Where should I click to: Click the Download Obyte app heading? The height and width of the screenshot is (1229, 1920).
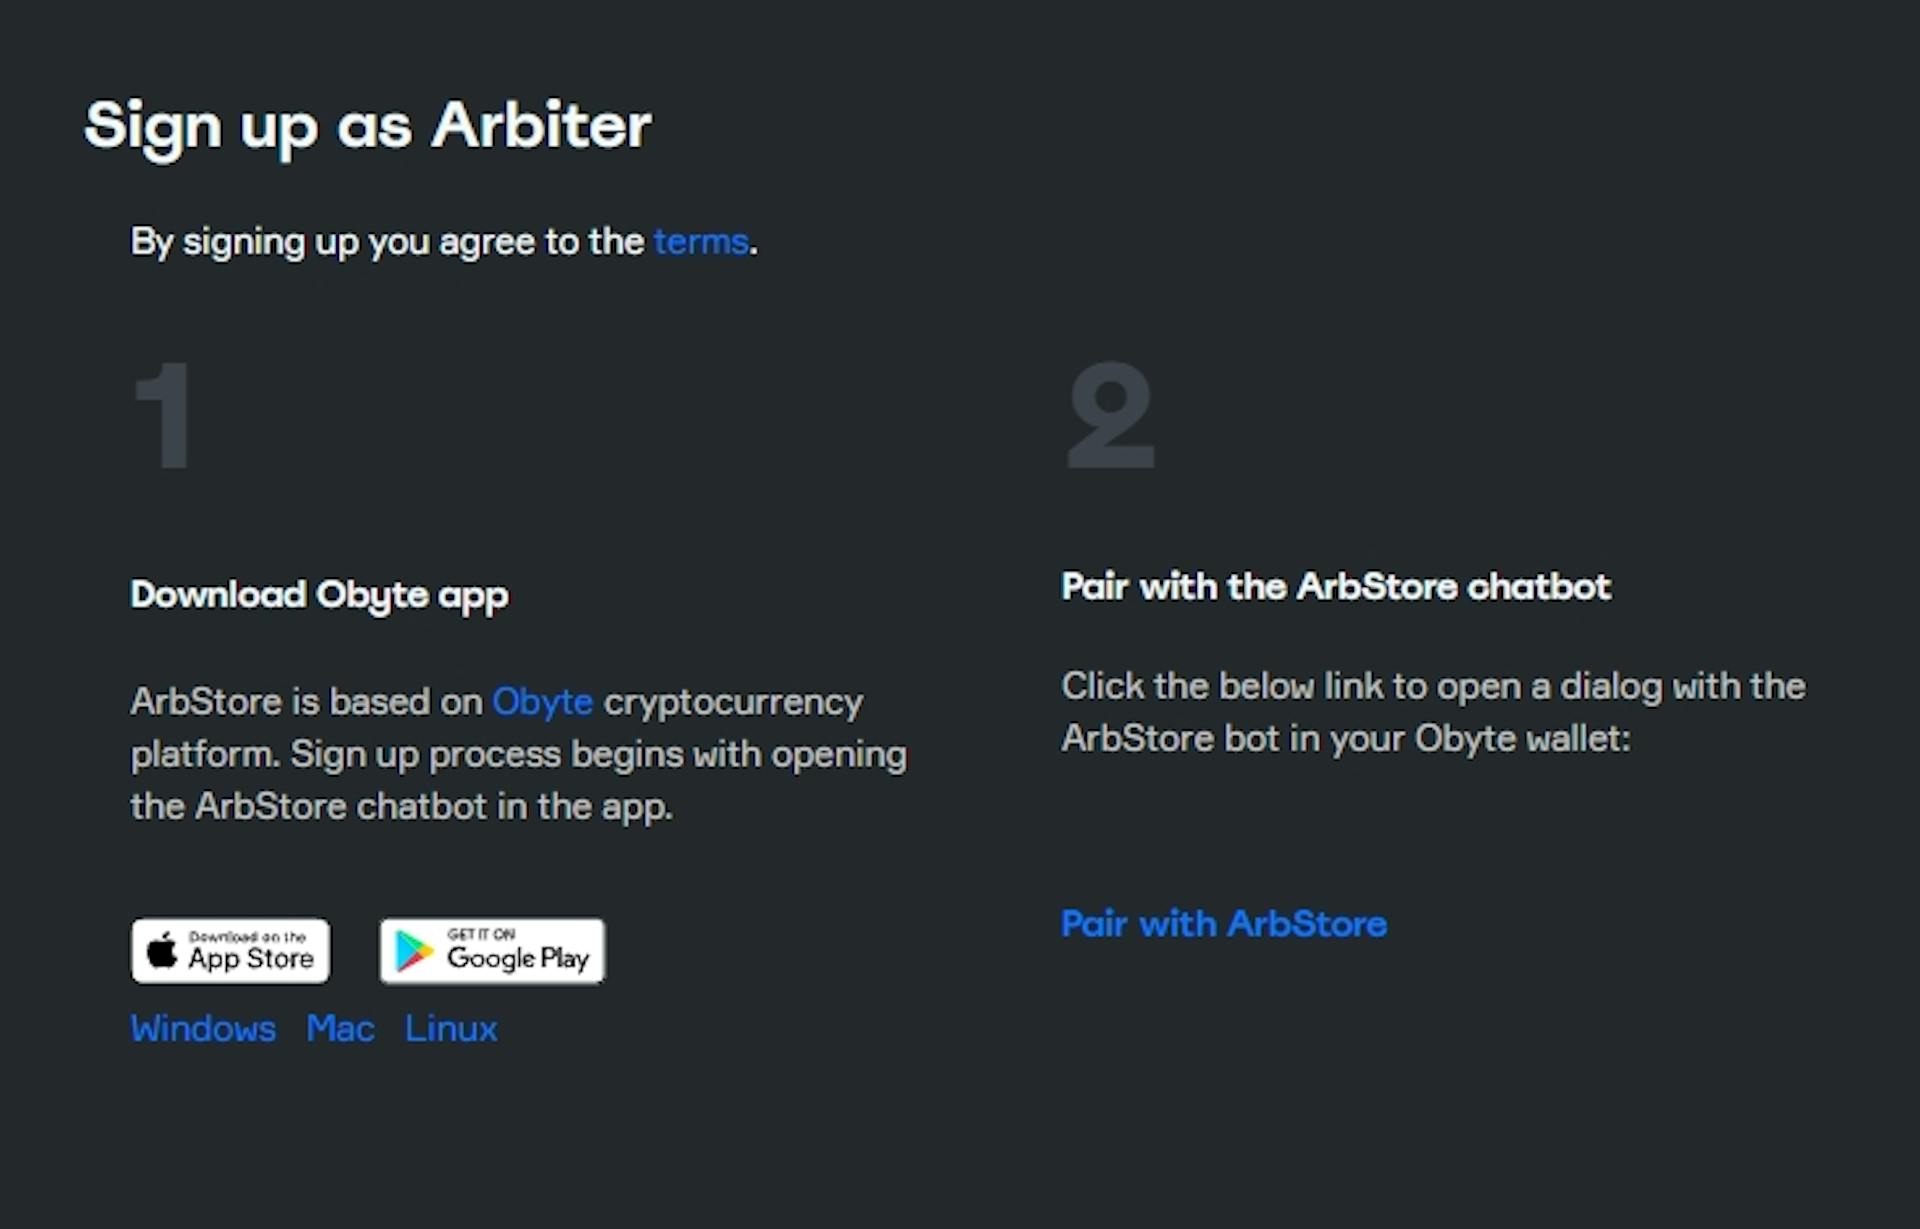[x=320, y=596]
